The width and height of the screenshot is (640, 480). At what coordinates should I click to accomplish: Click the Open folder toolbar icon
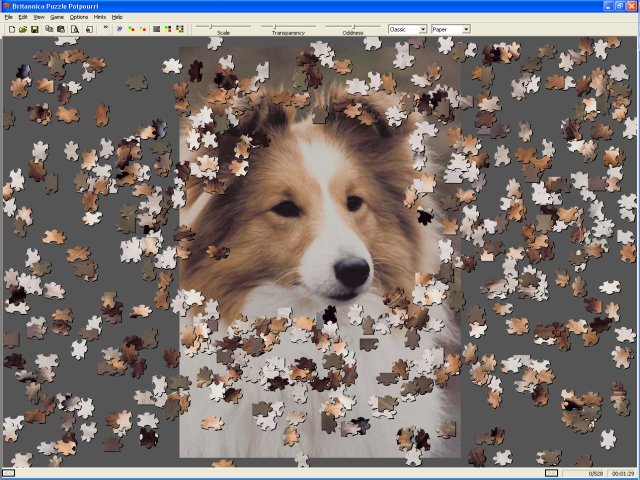click(x=22, y=29)
